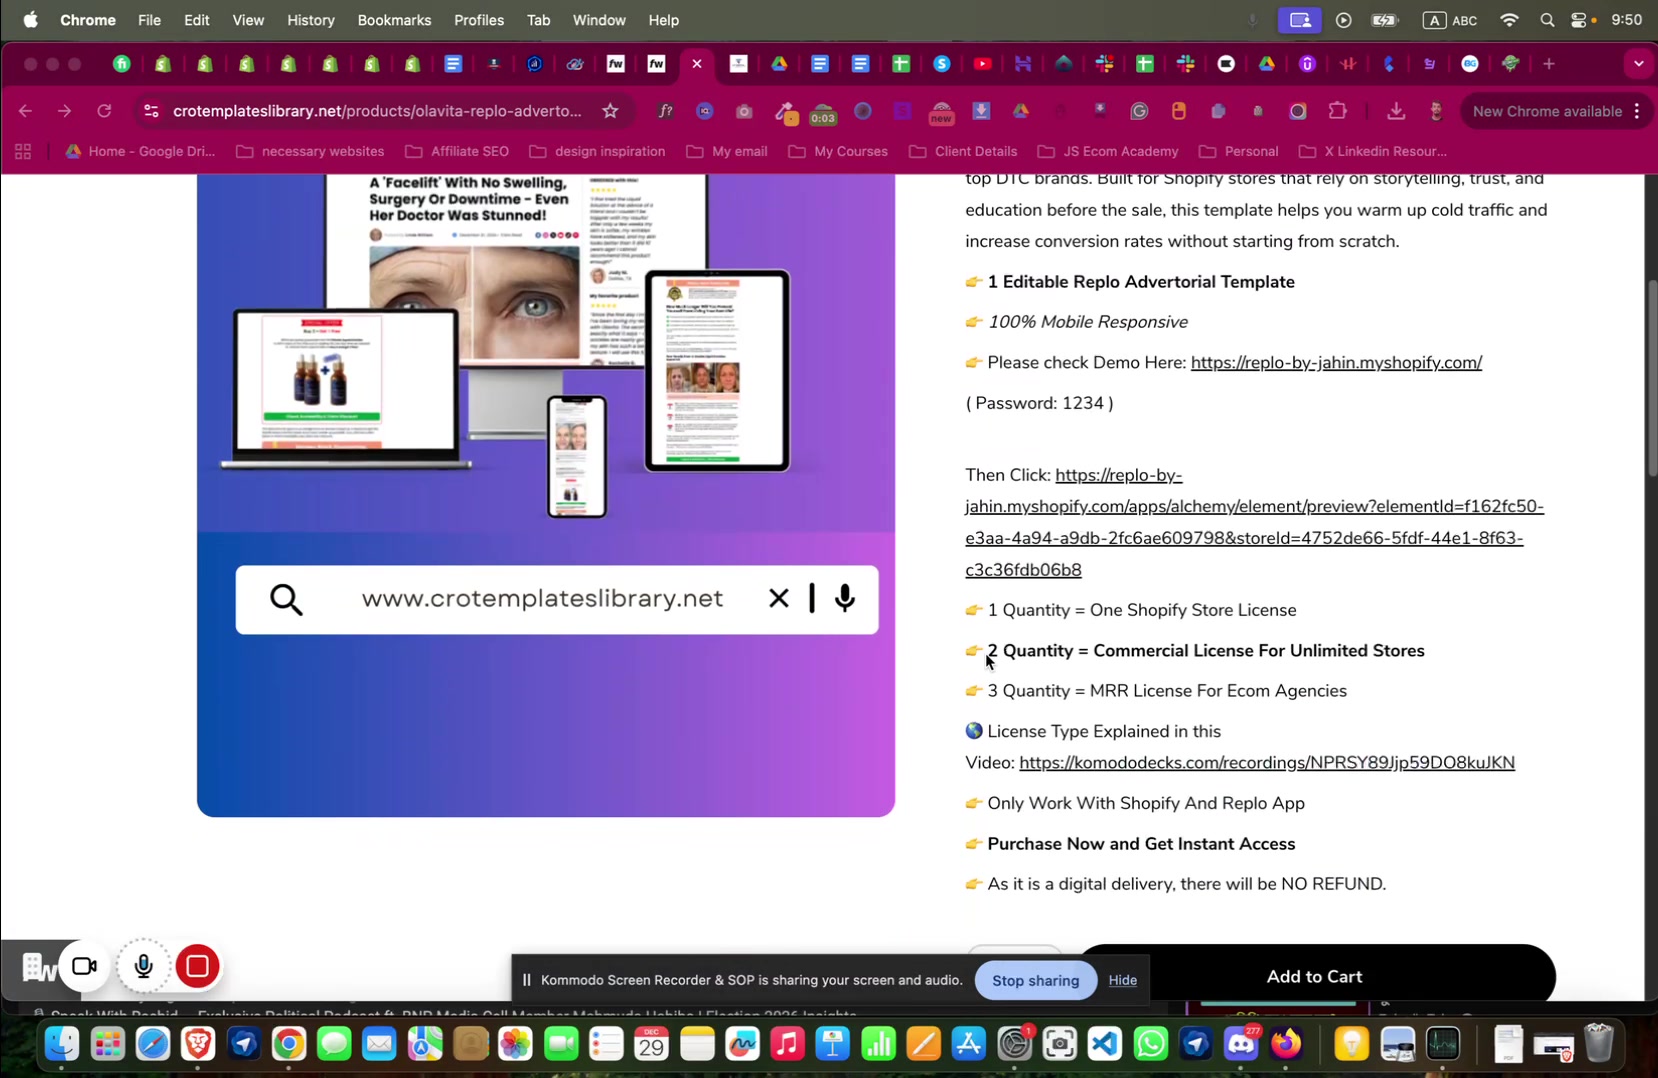Click the bookmark star icon in address bar
Viewport: 1658px width, 1078px height.
(610, 111)
